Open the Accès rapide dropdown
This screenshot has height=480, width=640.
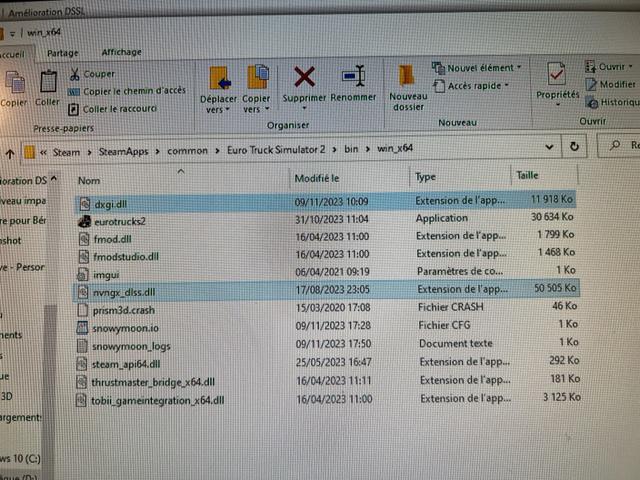(x=471, y=86)
